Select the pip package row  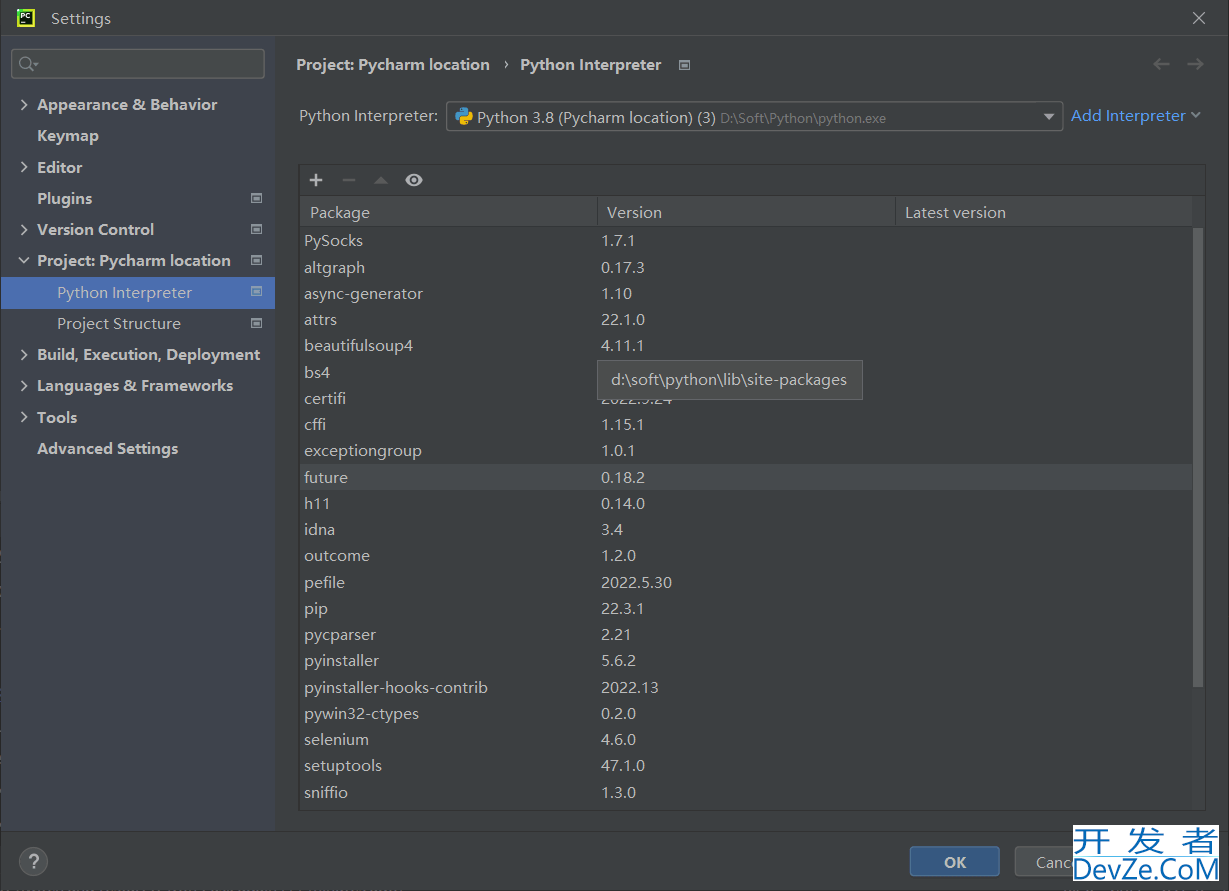pos(746,608)
